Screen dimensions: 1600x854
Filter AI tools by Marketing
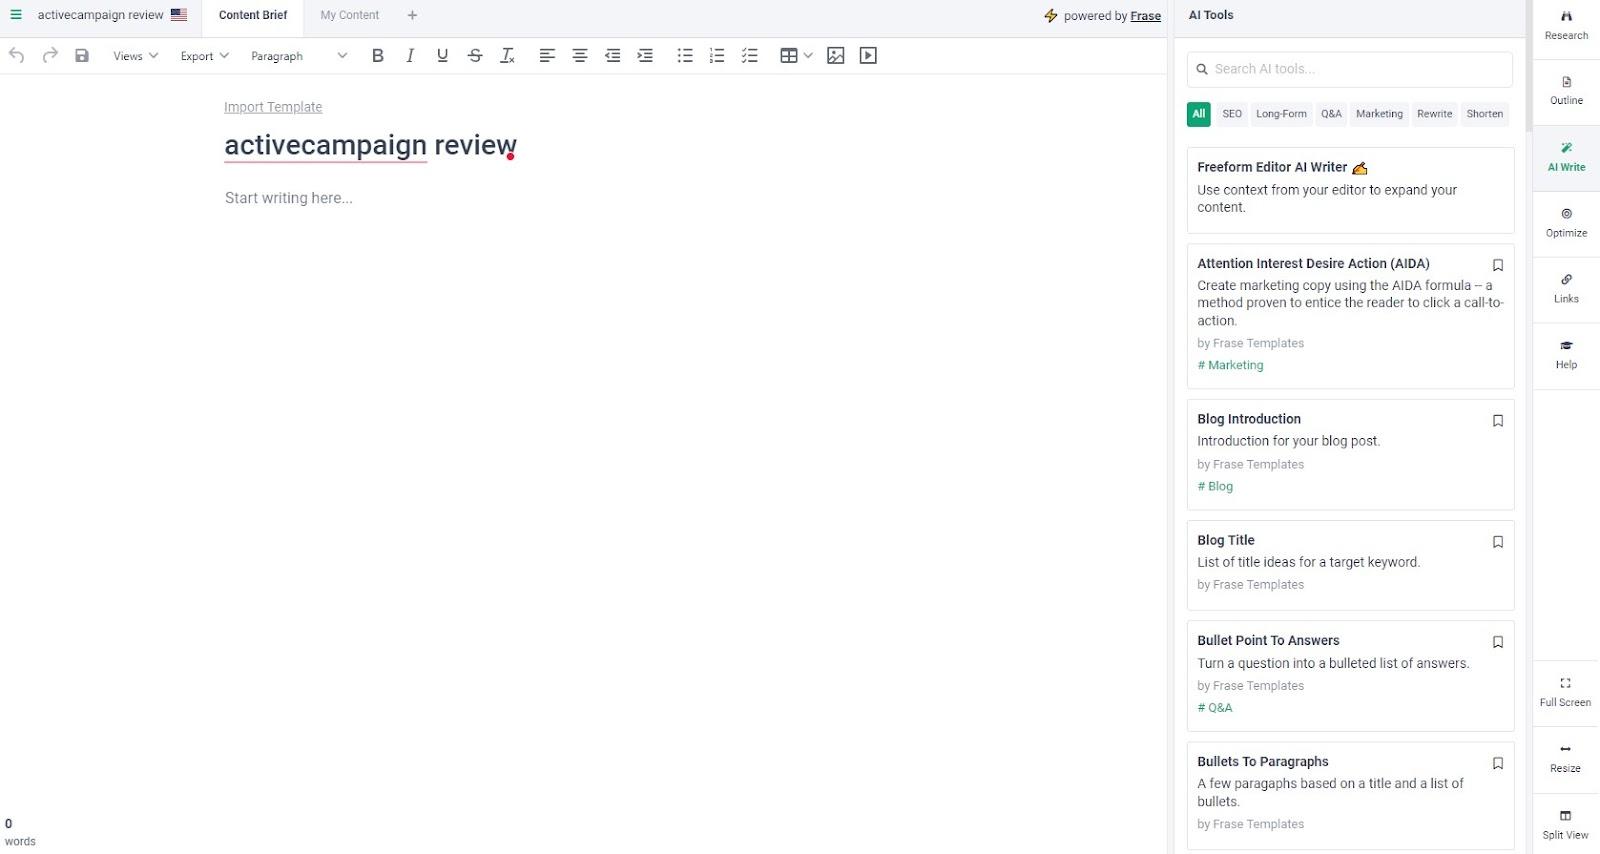click(x=1379, y=114)
